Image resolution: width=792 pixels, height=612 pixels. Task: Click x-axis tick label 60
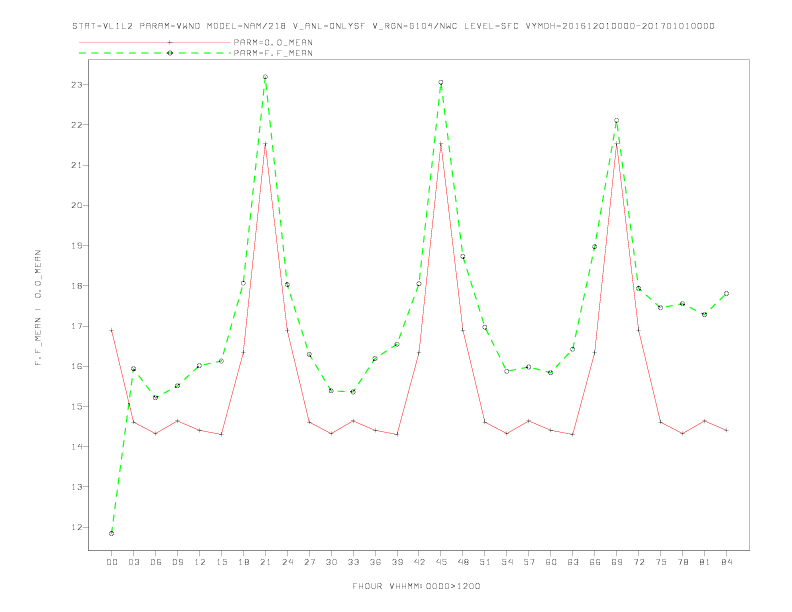pos(551,562)
